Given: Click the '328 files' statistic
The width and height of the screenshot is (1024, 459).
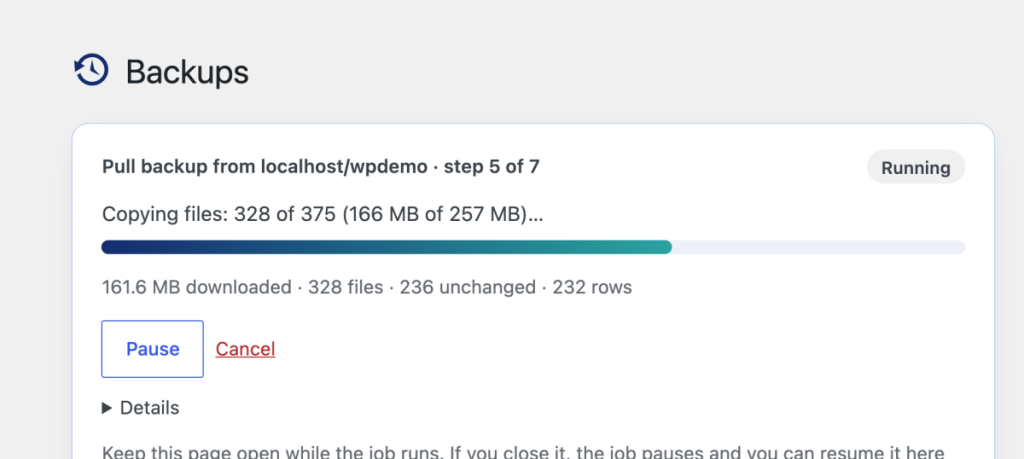Looking at the screenshot, I should point(345,287).
